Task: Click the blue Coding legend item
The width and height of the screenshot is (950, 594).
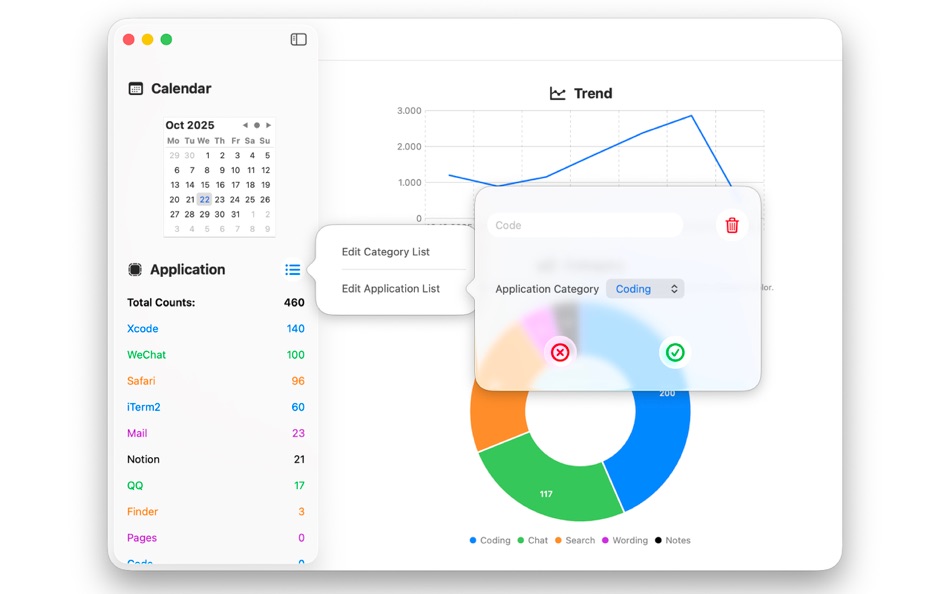Action: [490, 540]
